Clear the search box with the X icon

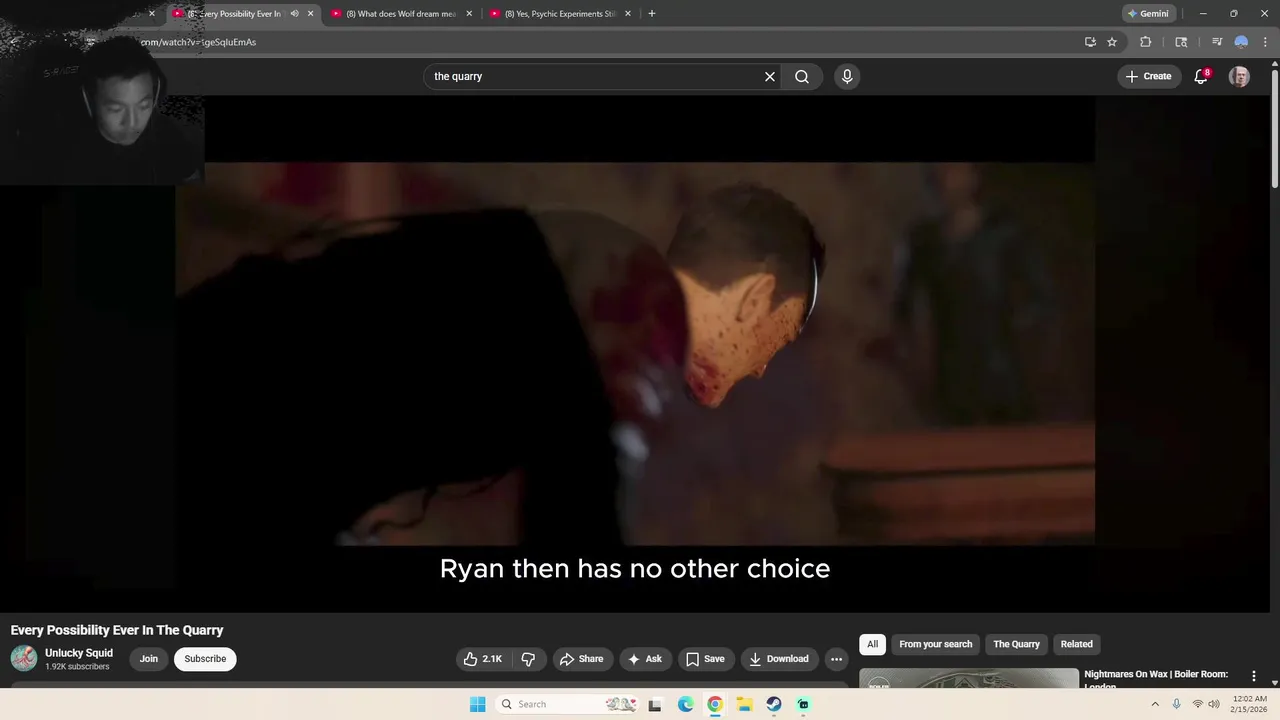pos(770,76)
